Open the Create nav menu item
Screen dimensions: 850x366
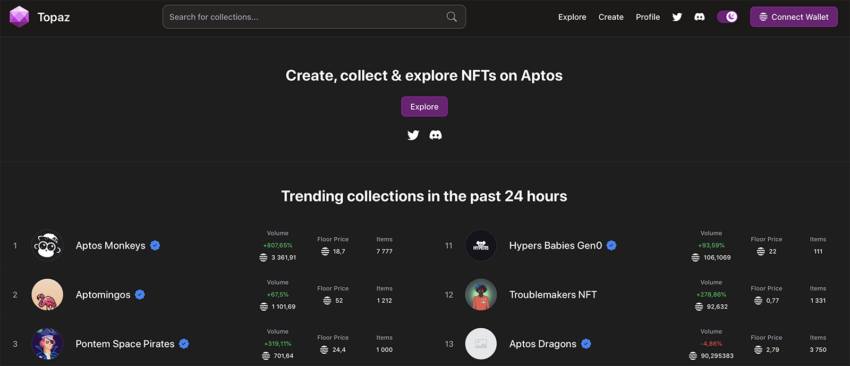[x=611, y=17]
